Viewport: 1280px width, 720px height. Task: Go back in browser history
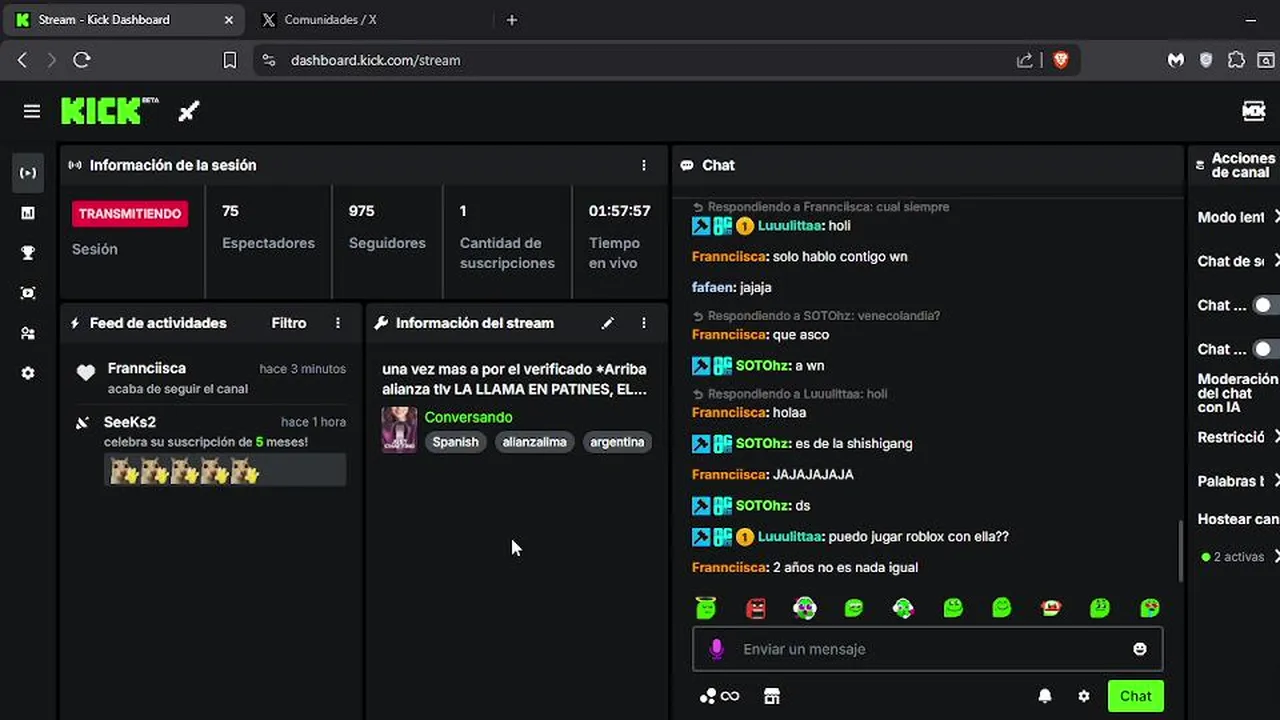[22, 60]
